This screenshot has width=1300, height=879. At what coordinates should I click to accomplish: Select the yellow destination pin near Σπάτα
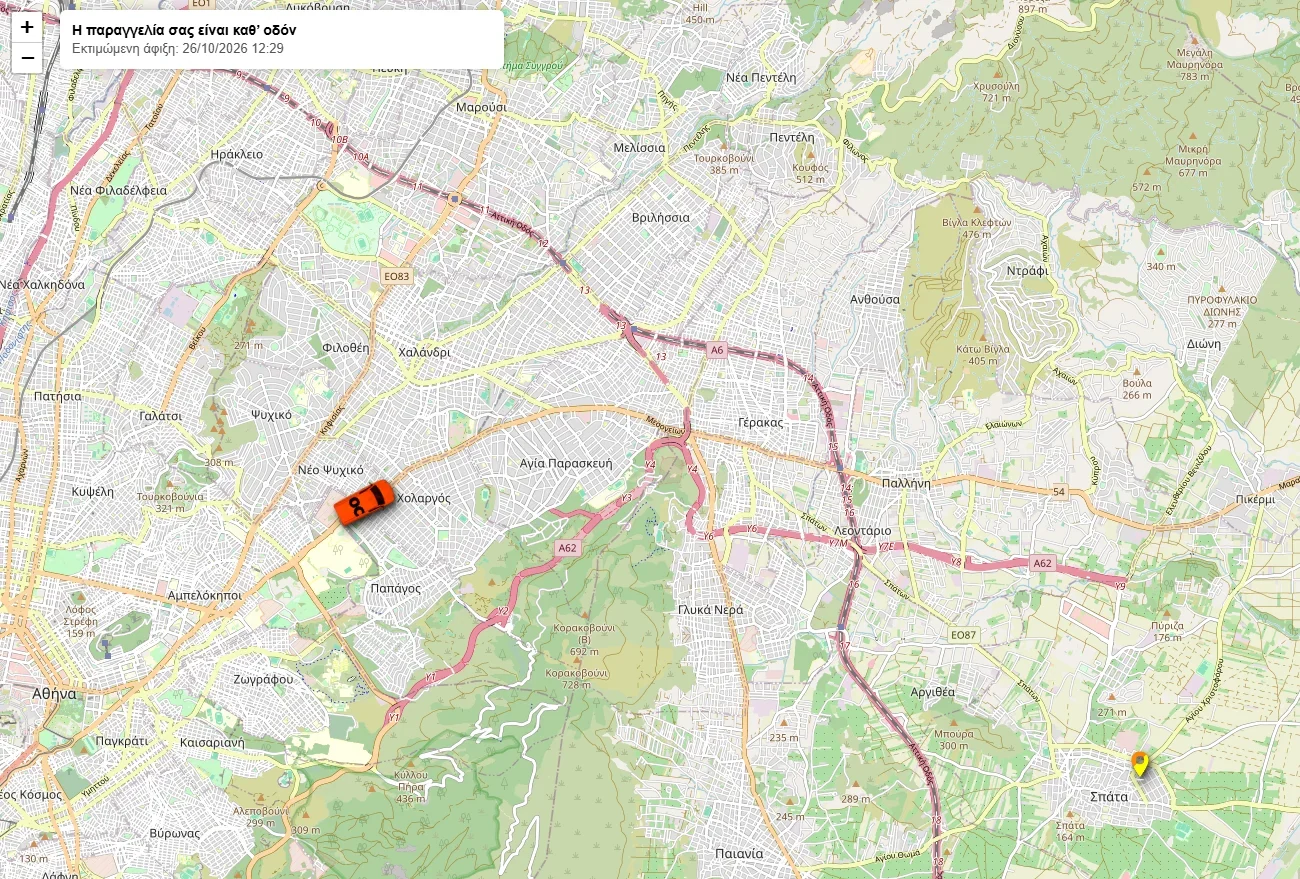pyautogui.click(x=1139, y=765)
